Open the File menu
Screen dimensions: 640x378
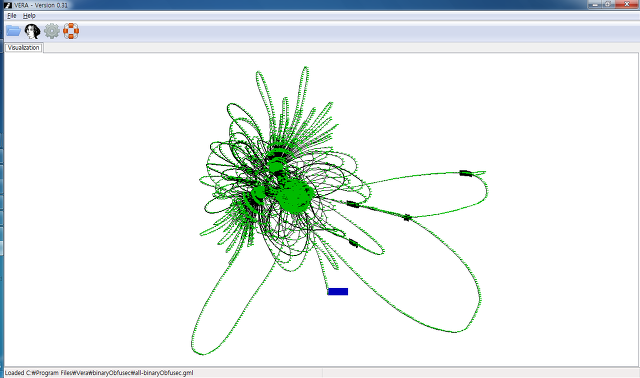12,16
